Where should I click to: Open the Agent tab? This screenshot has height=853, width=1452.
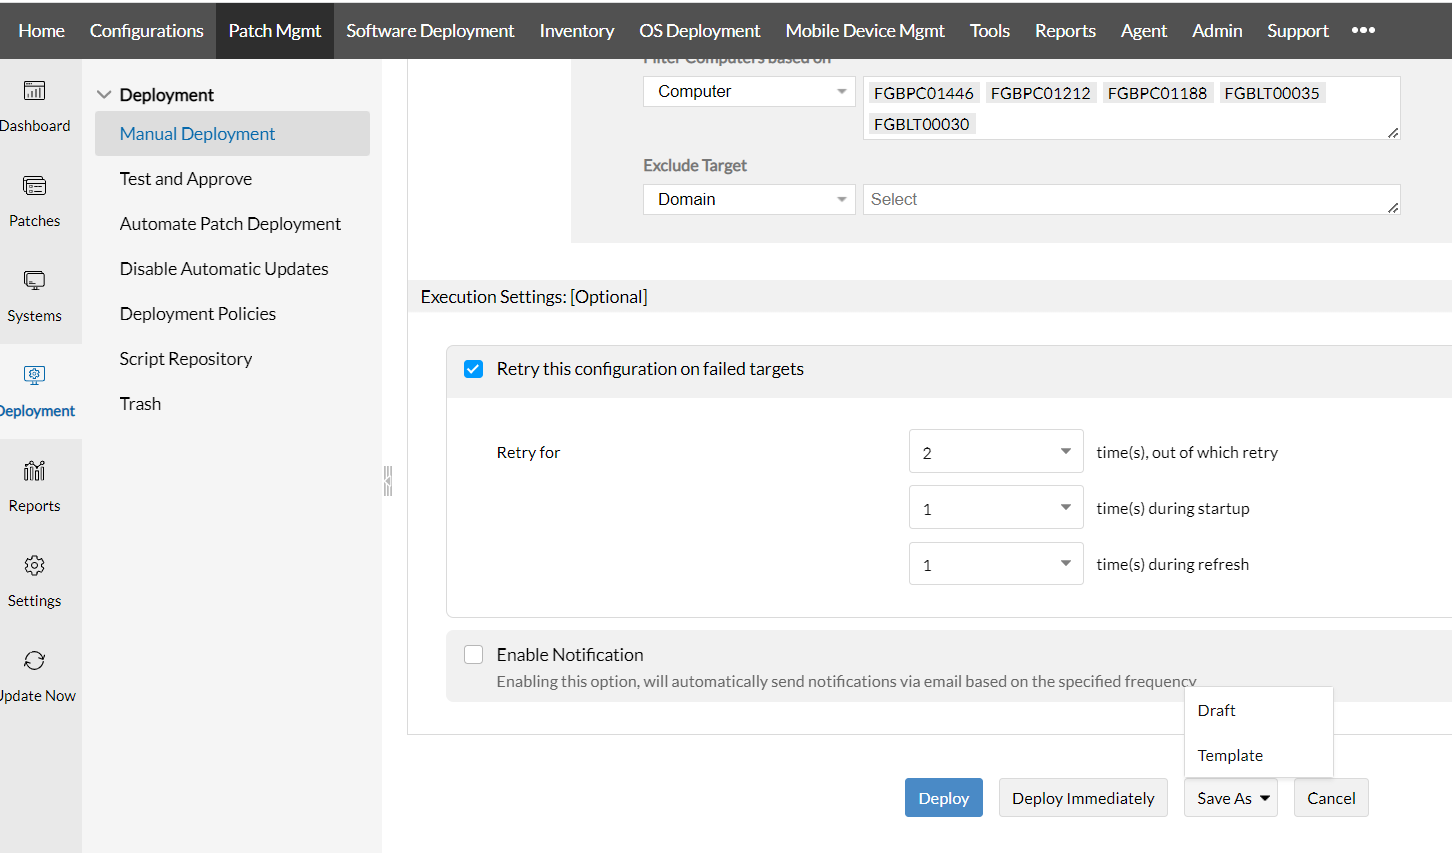(x=1144, y=30)
